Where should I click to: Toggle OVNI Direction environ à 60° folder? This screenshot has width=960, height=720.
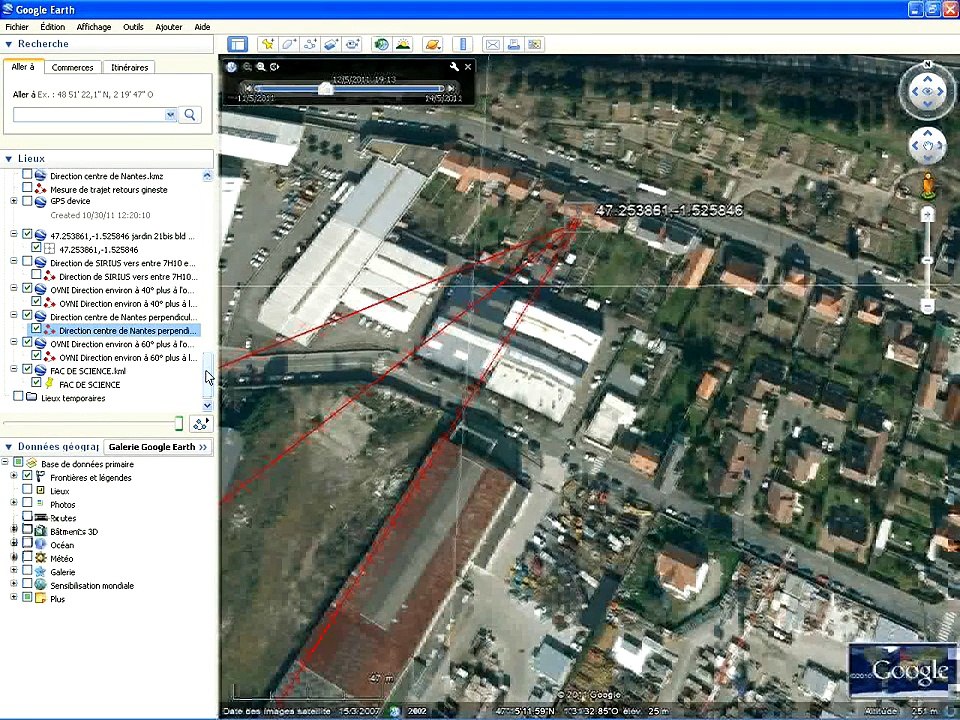(27, 342)
